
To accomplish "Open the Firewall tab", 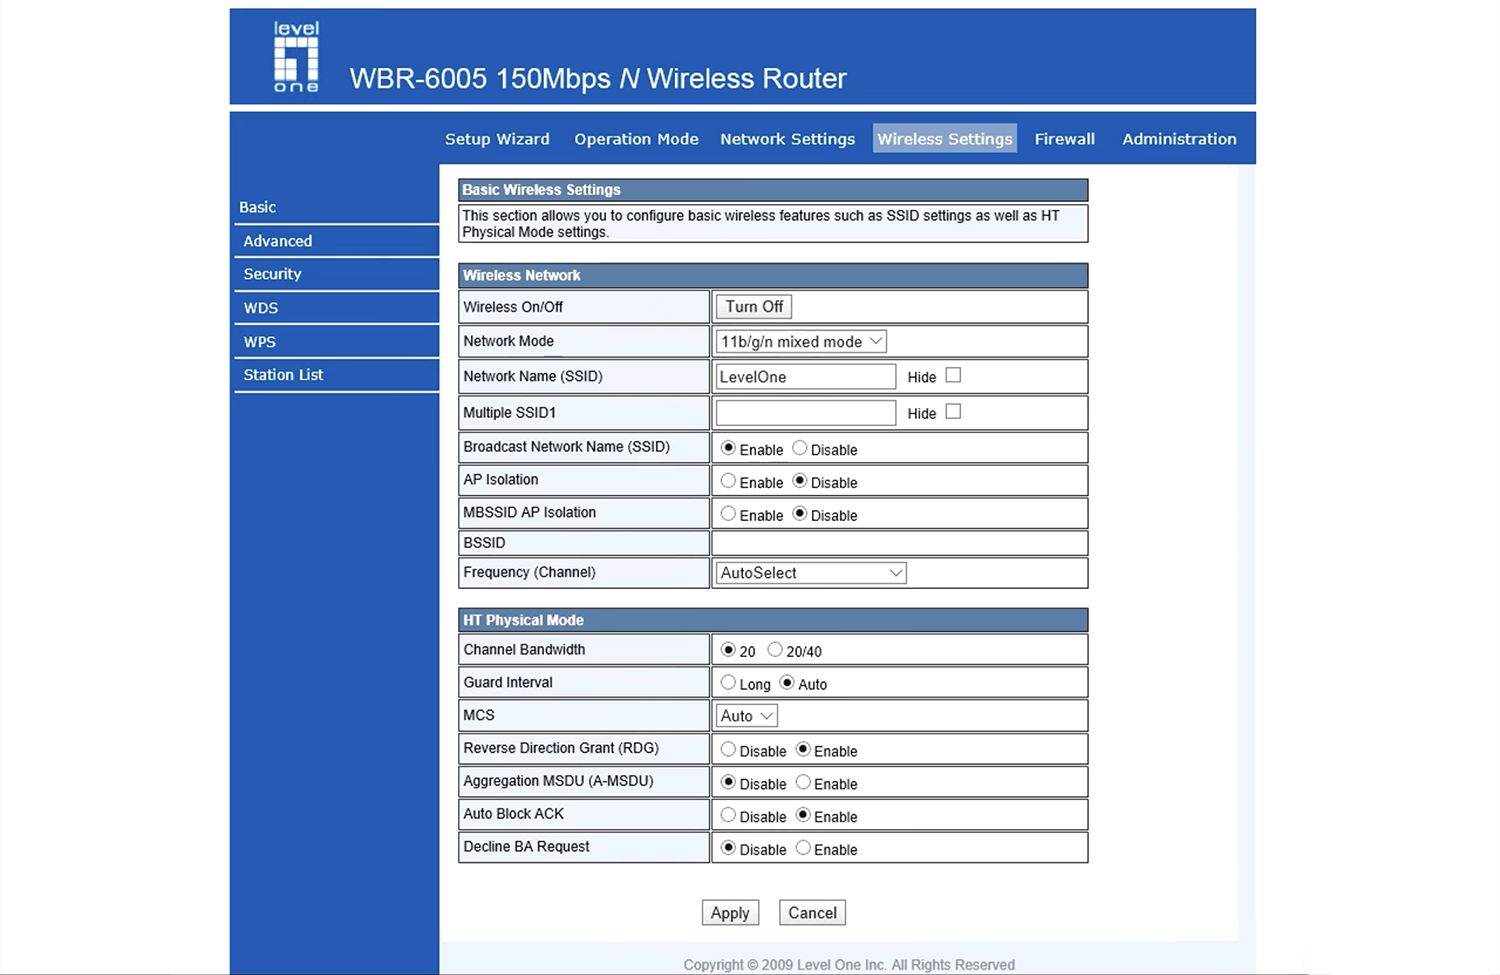I will point(1064,139).
